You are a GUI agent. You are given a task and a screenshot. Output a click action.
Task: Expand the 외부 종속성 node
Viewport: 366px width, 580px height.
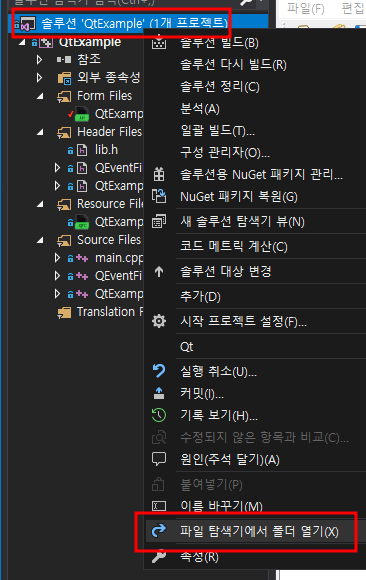click(40, 78)
